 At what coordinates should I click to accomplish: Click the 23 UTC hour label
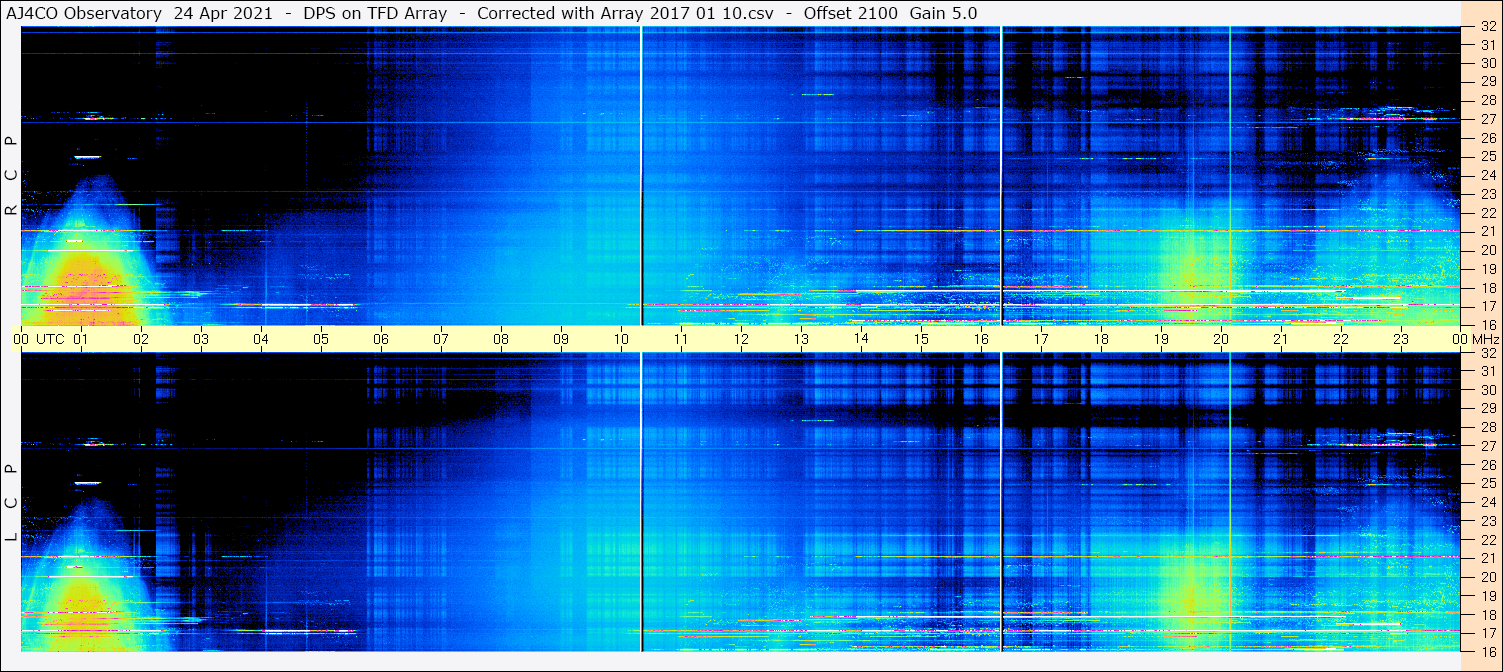1401,339
